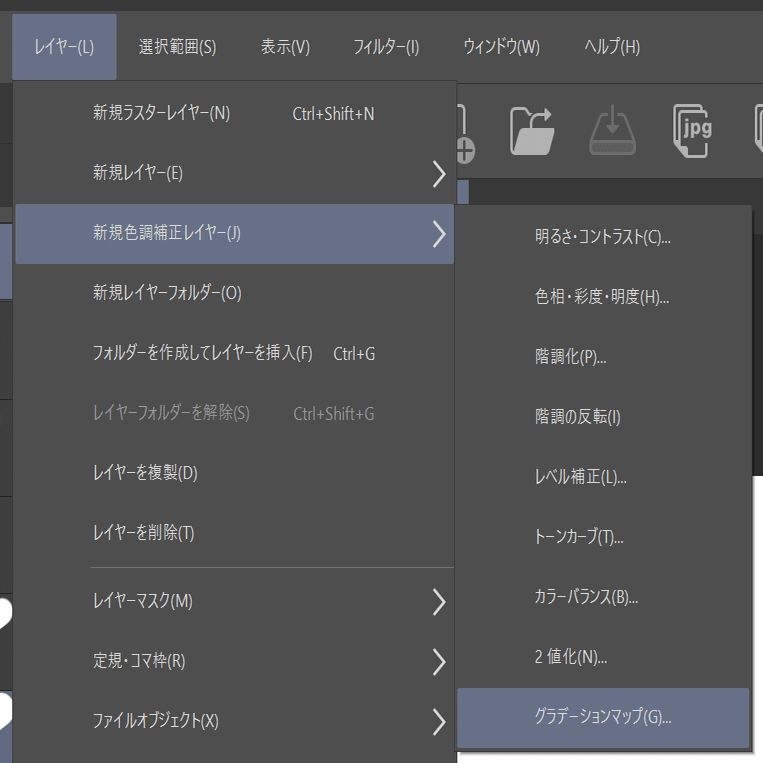Expand the 定規・コマ枠(R) submenu arrow
This screenshot has width=763, height=763.
439,662
